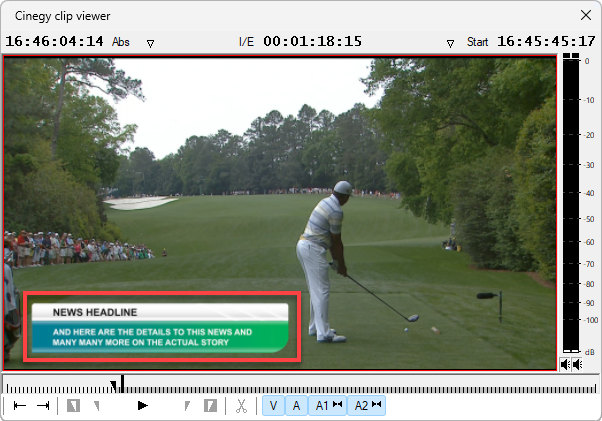
Task: Mute the left audio speaker
Action: (x=565, y=364)
